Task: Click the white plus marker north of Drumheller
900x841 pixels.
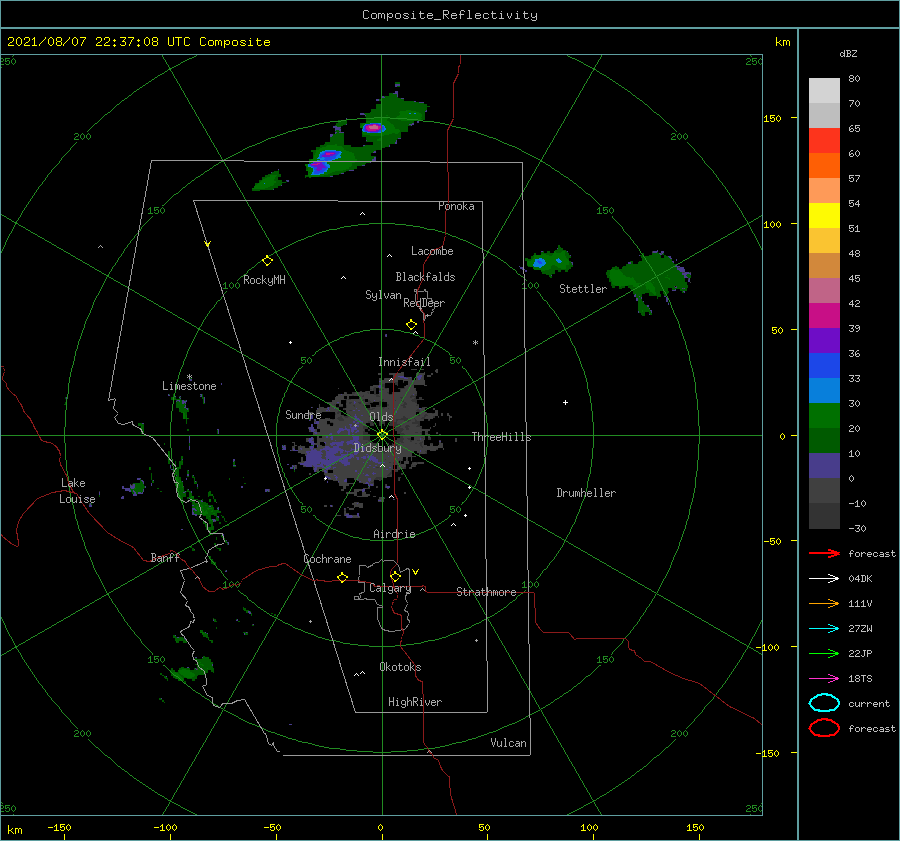Action: [x=565, y=402]
